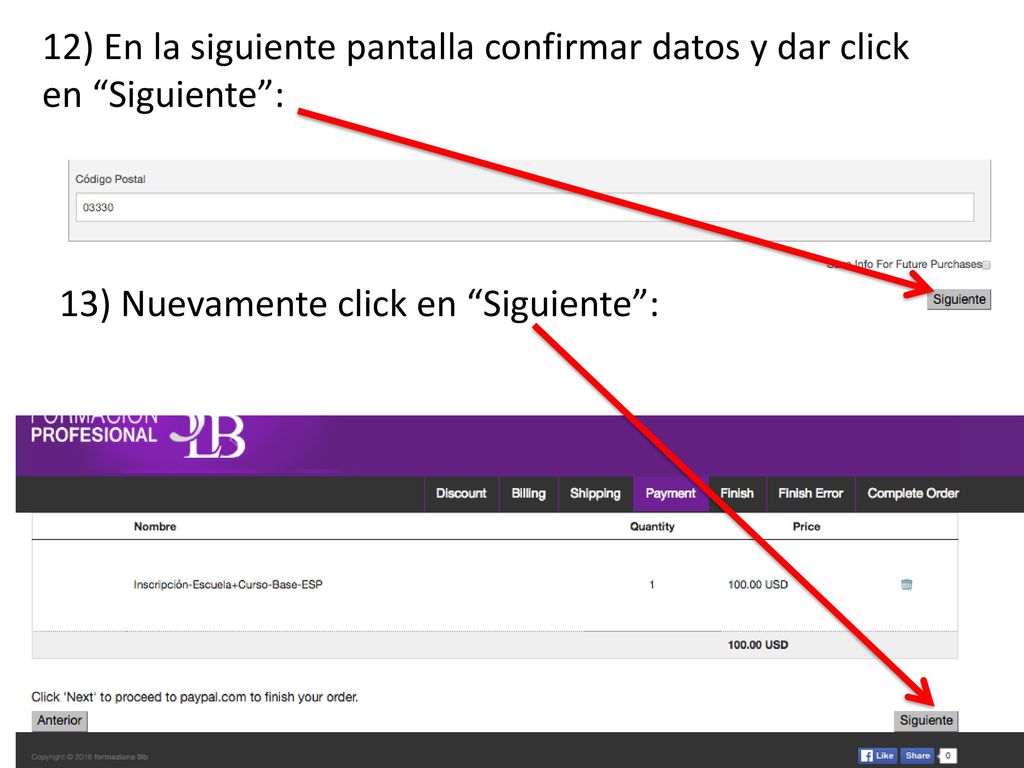Viewport: 1024px width, 768px height.
Task: Open the Complete Order tab
Action: click(x=913, y=494)
